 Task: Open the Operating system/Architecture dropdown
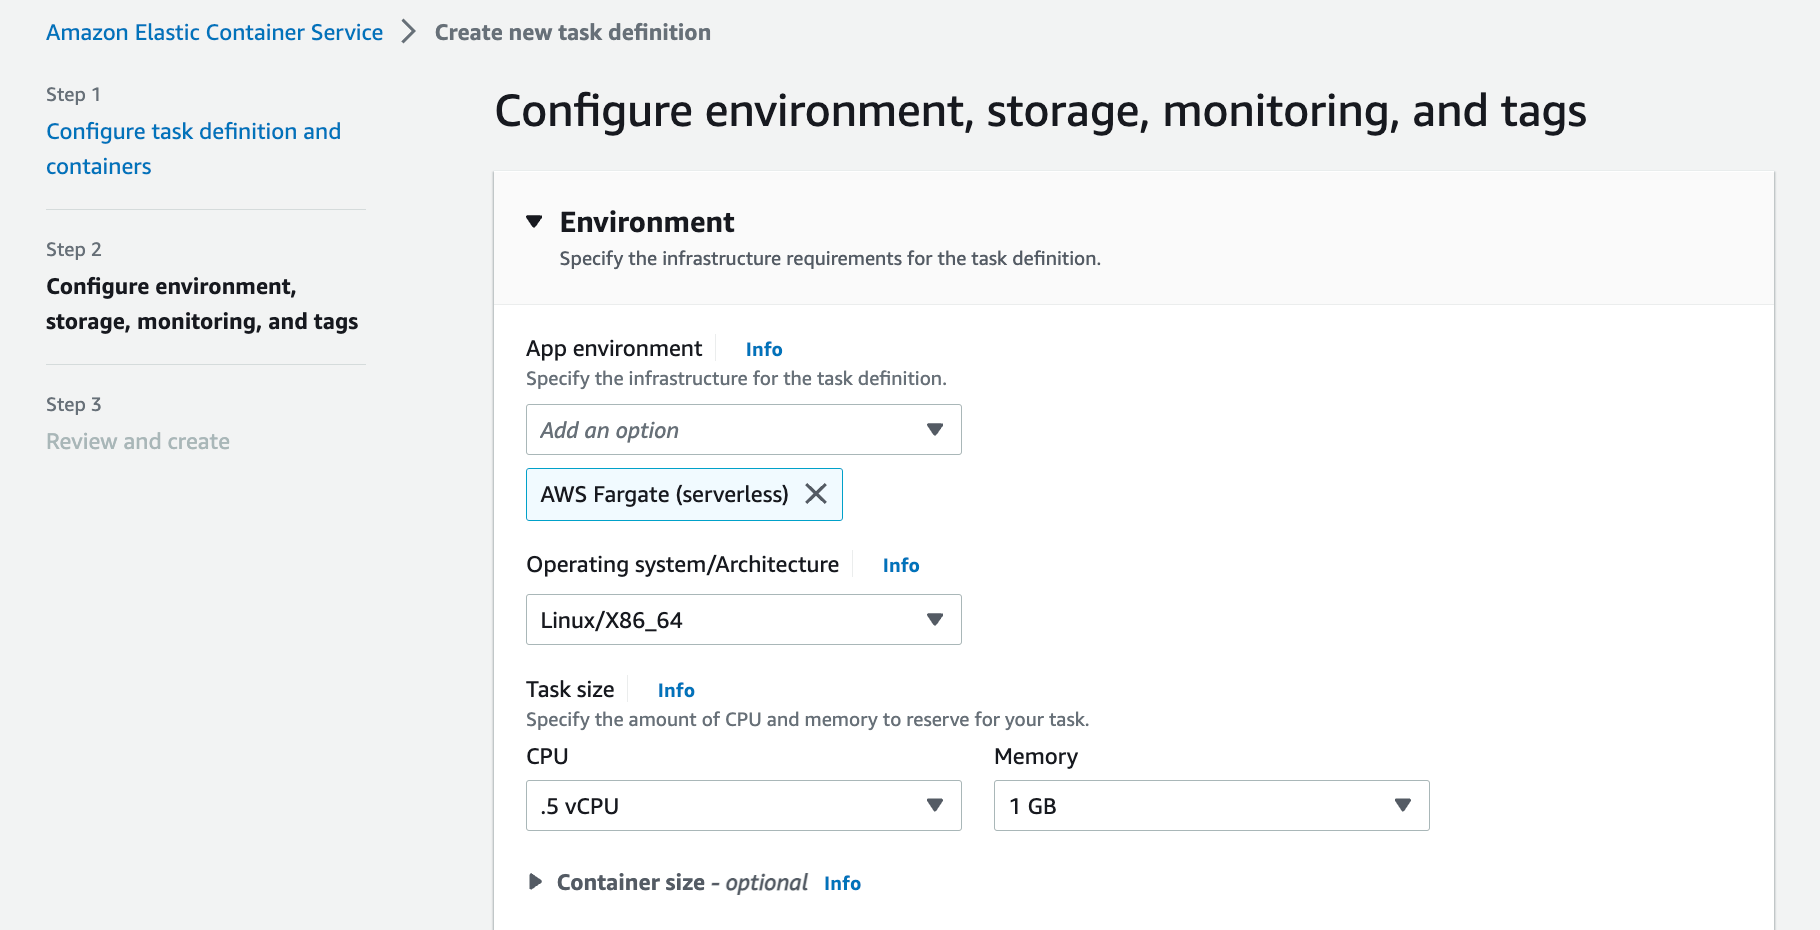[x=934, y=619]
